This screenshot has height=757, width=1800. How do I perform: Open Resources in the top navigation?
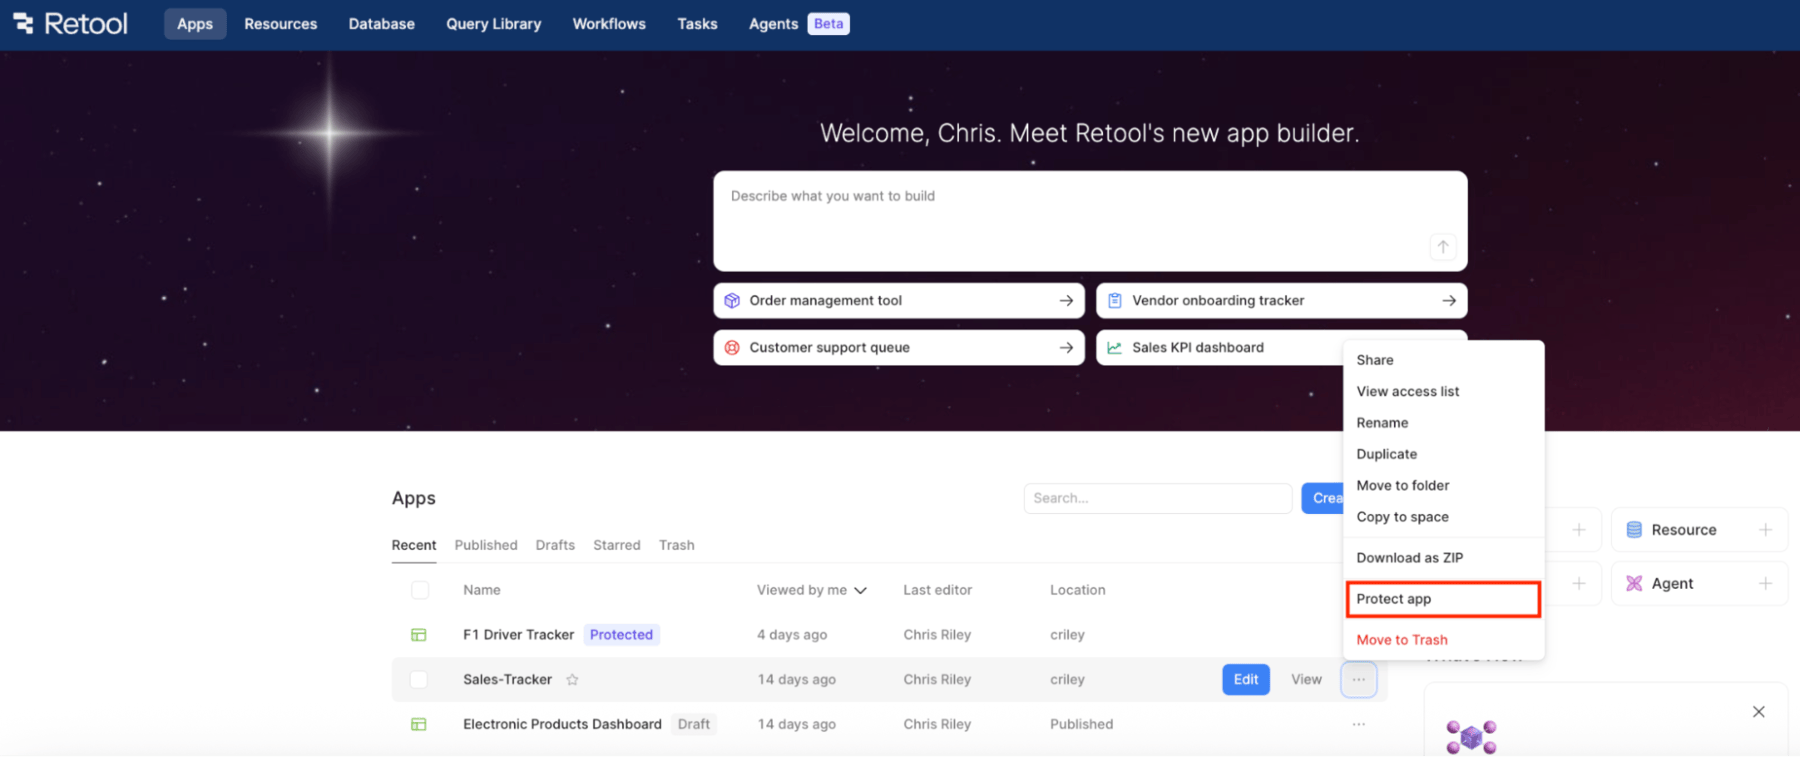280,24
